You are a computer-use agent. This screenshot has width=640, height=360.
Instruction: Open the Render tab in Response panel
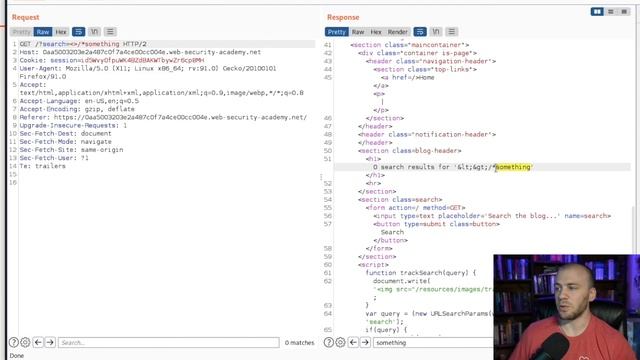[398, 32]
